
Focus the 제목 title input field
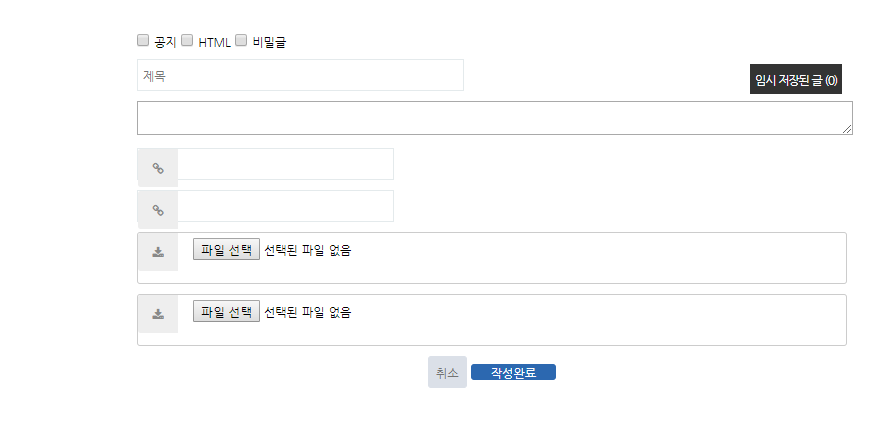point(300,75)
